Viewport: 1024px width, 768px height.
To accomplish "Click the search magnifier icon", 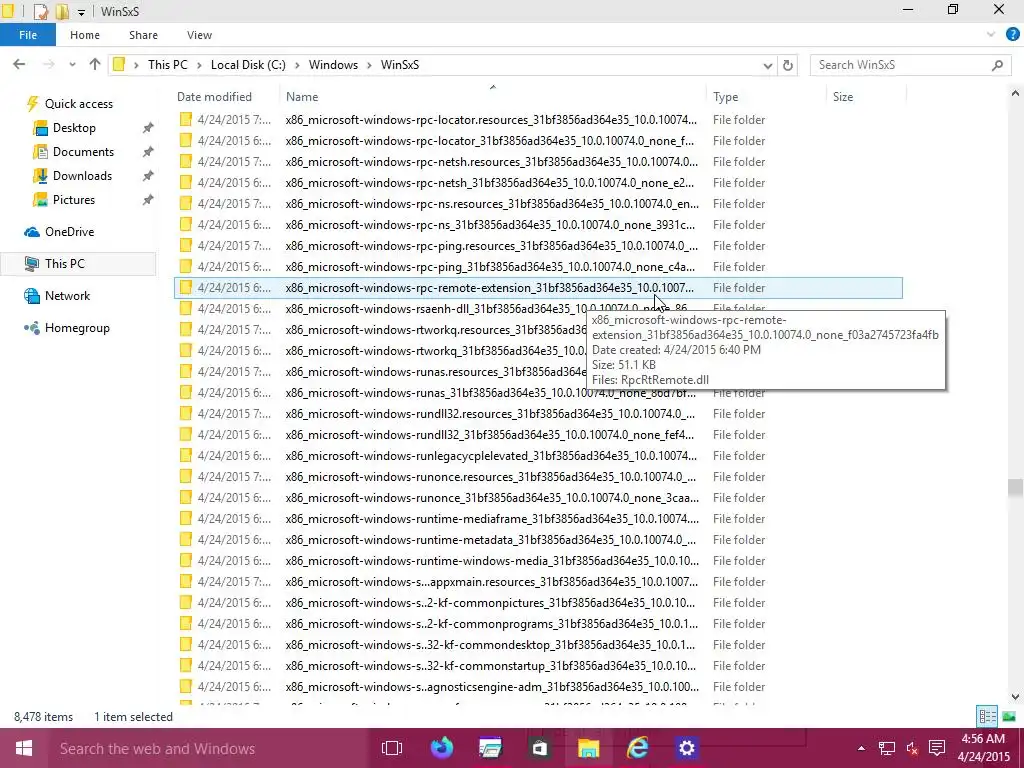I will point(997,65).
